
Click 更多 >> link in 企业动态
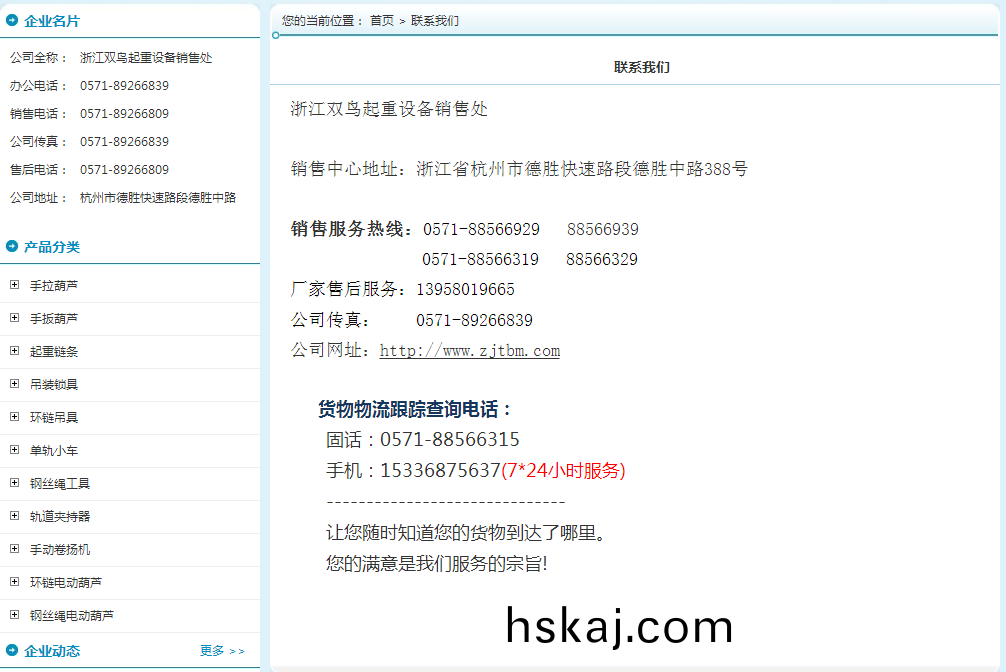pos(221,651)
